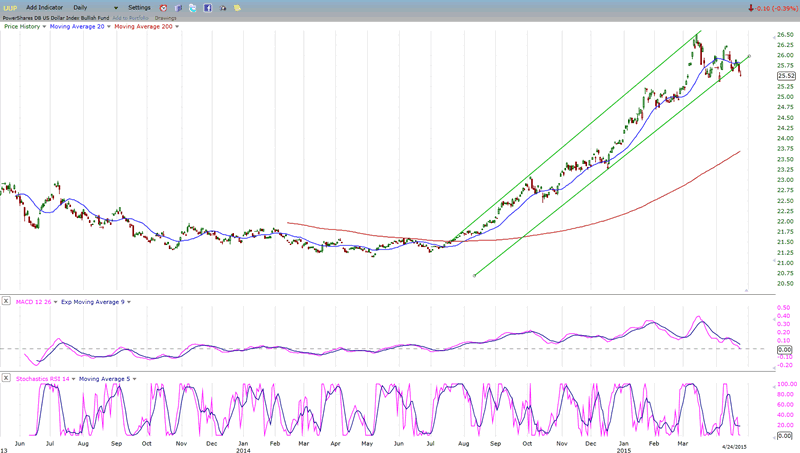Open Exp Moving Average 9 dropdown

click(130, 301)
